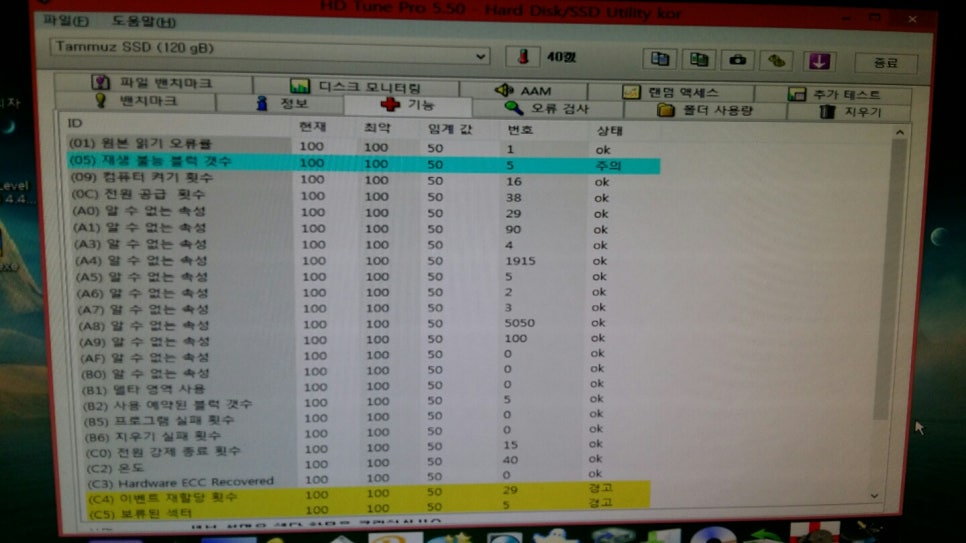Select the 기능 health tab
This screenshot has width=966, height=543.
pyautogui.click(x=408, y=105)
